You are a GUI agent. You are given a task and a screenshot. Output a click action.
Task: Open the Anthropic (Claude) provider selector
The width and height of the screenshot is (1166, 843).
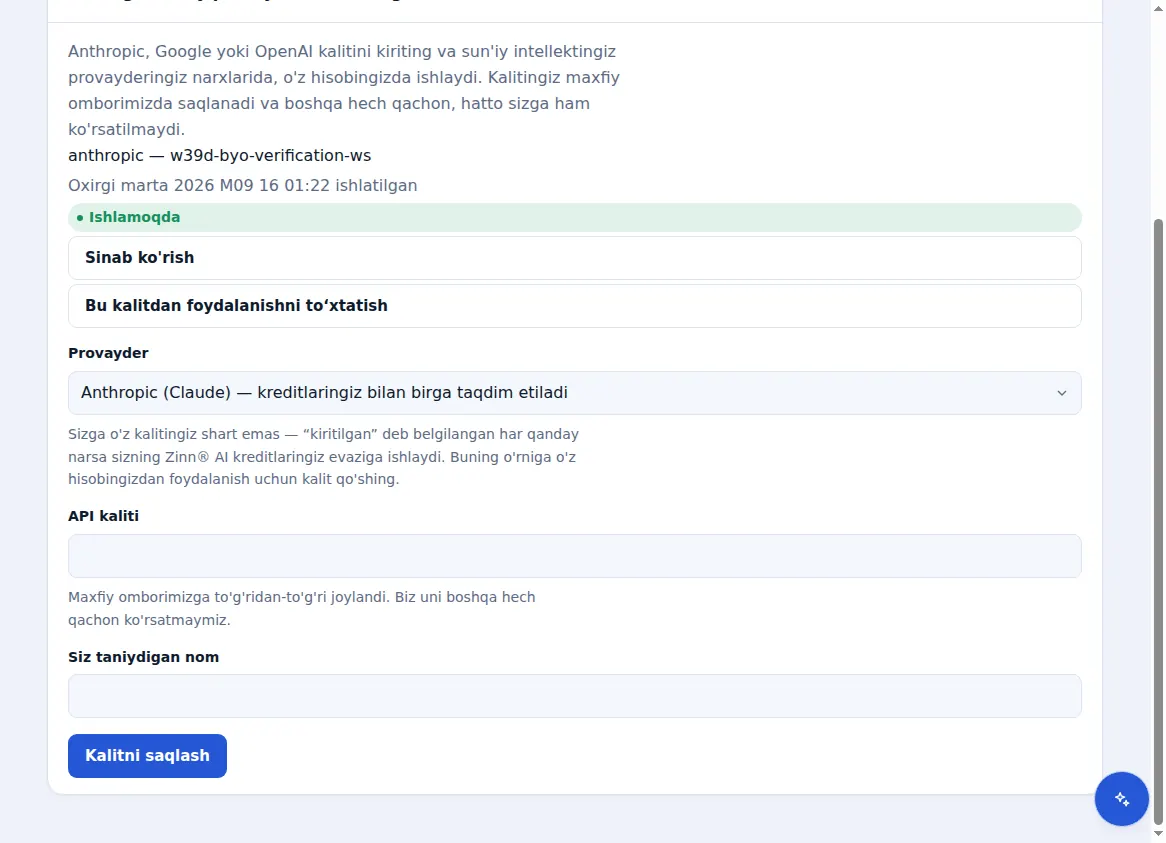574,393
